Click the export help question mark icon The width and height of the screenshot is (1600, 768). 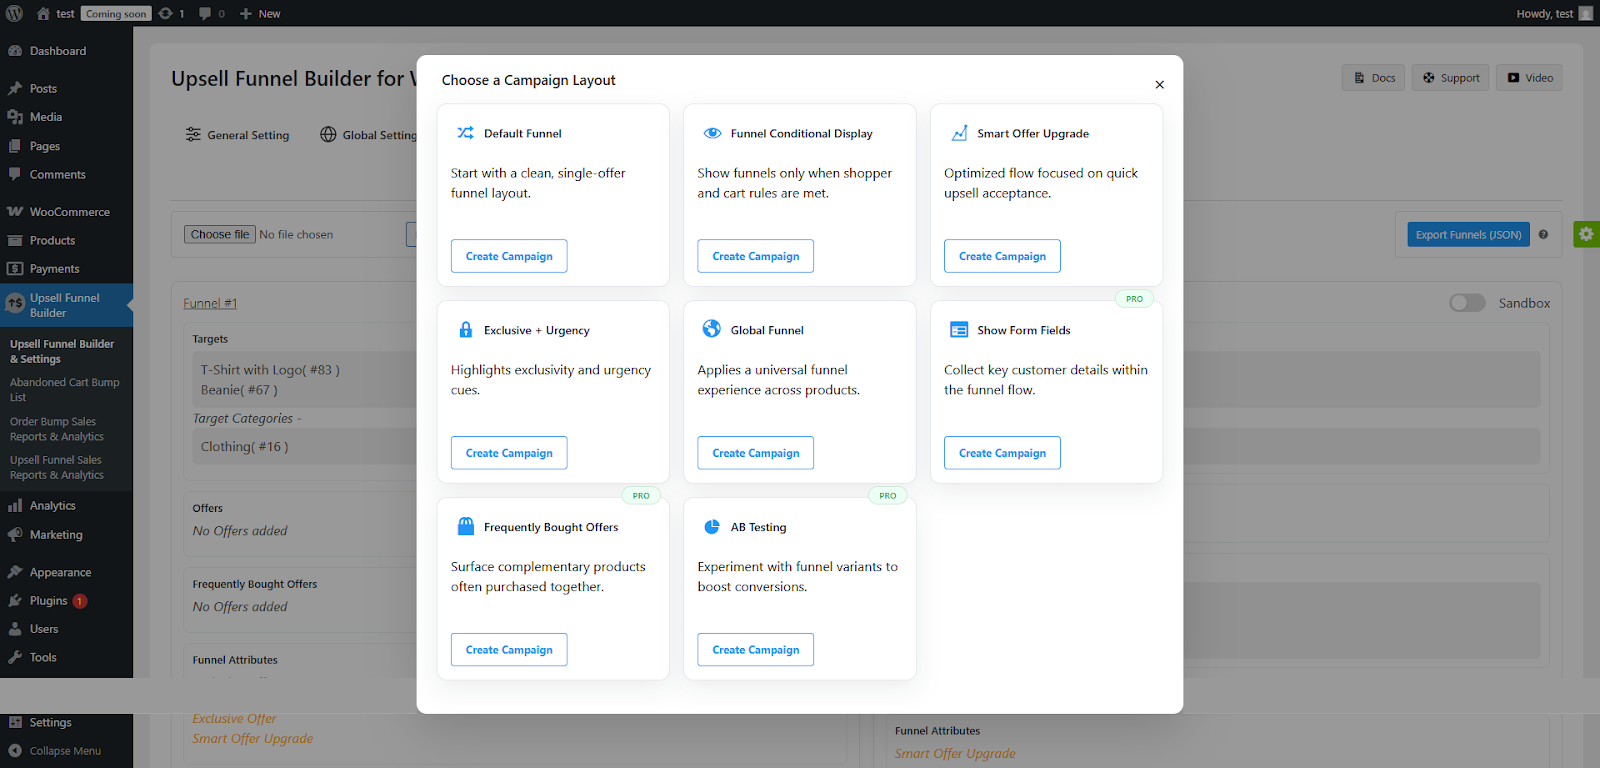1543,235
